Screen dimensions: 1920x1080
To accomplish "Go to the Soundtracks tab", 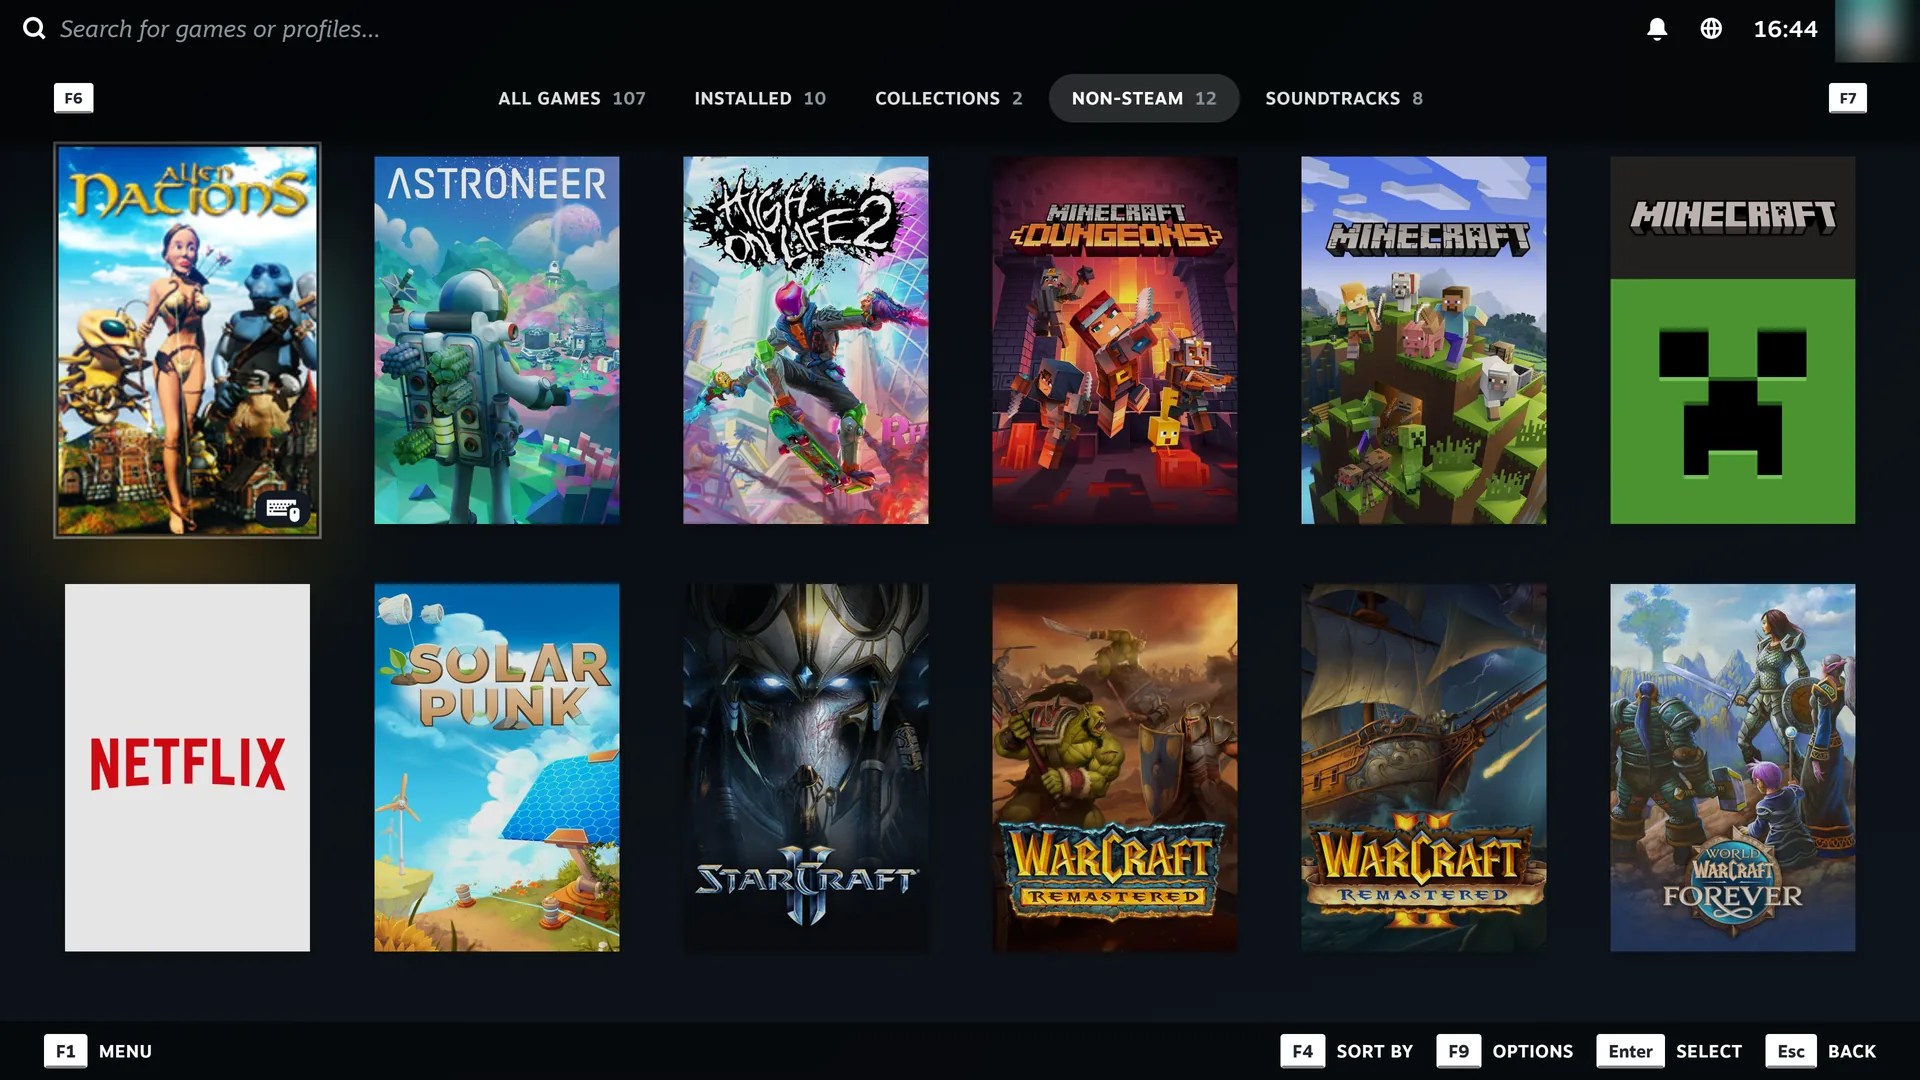I will click(1344, 98).
